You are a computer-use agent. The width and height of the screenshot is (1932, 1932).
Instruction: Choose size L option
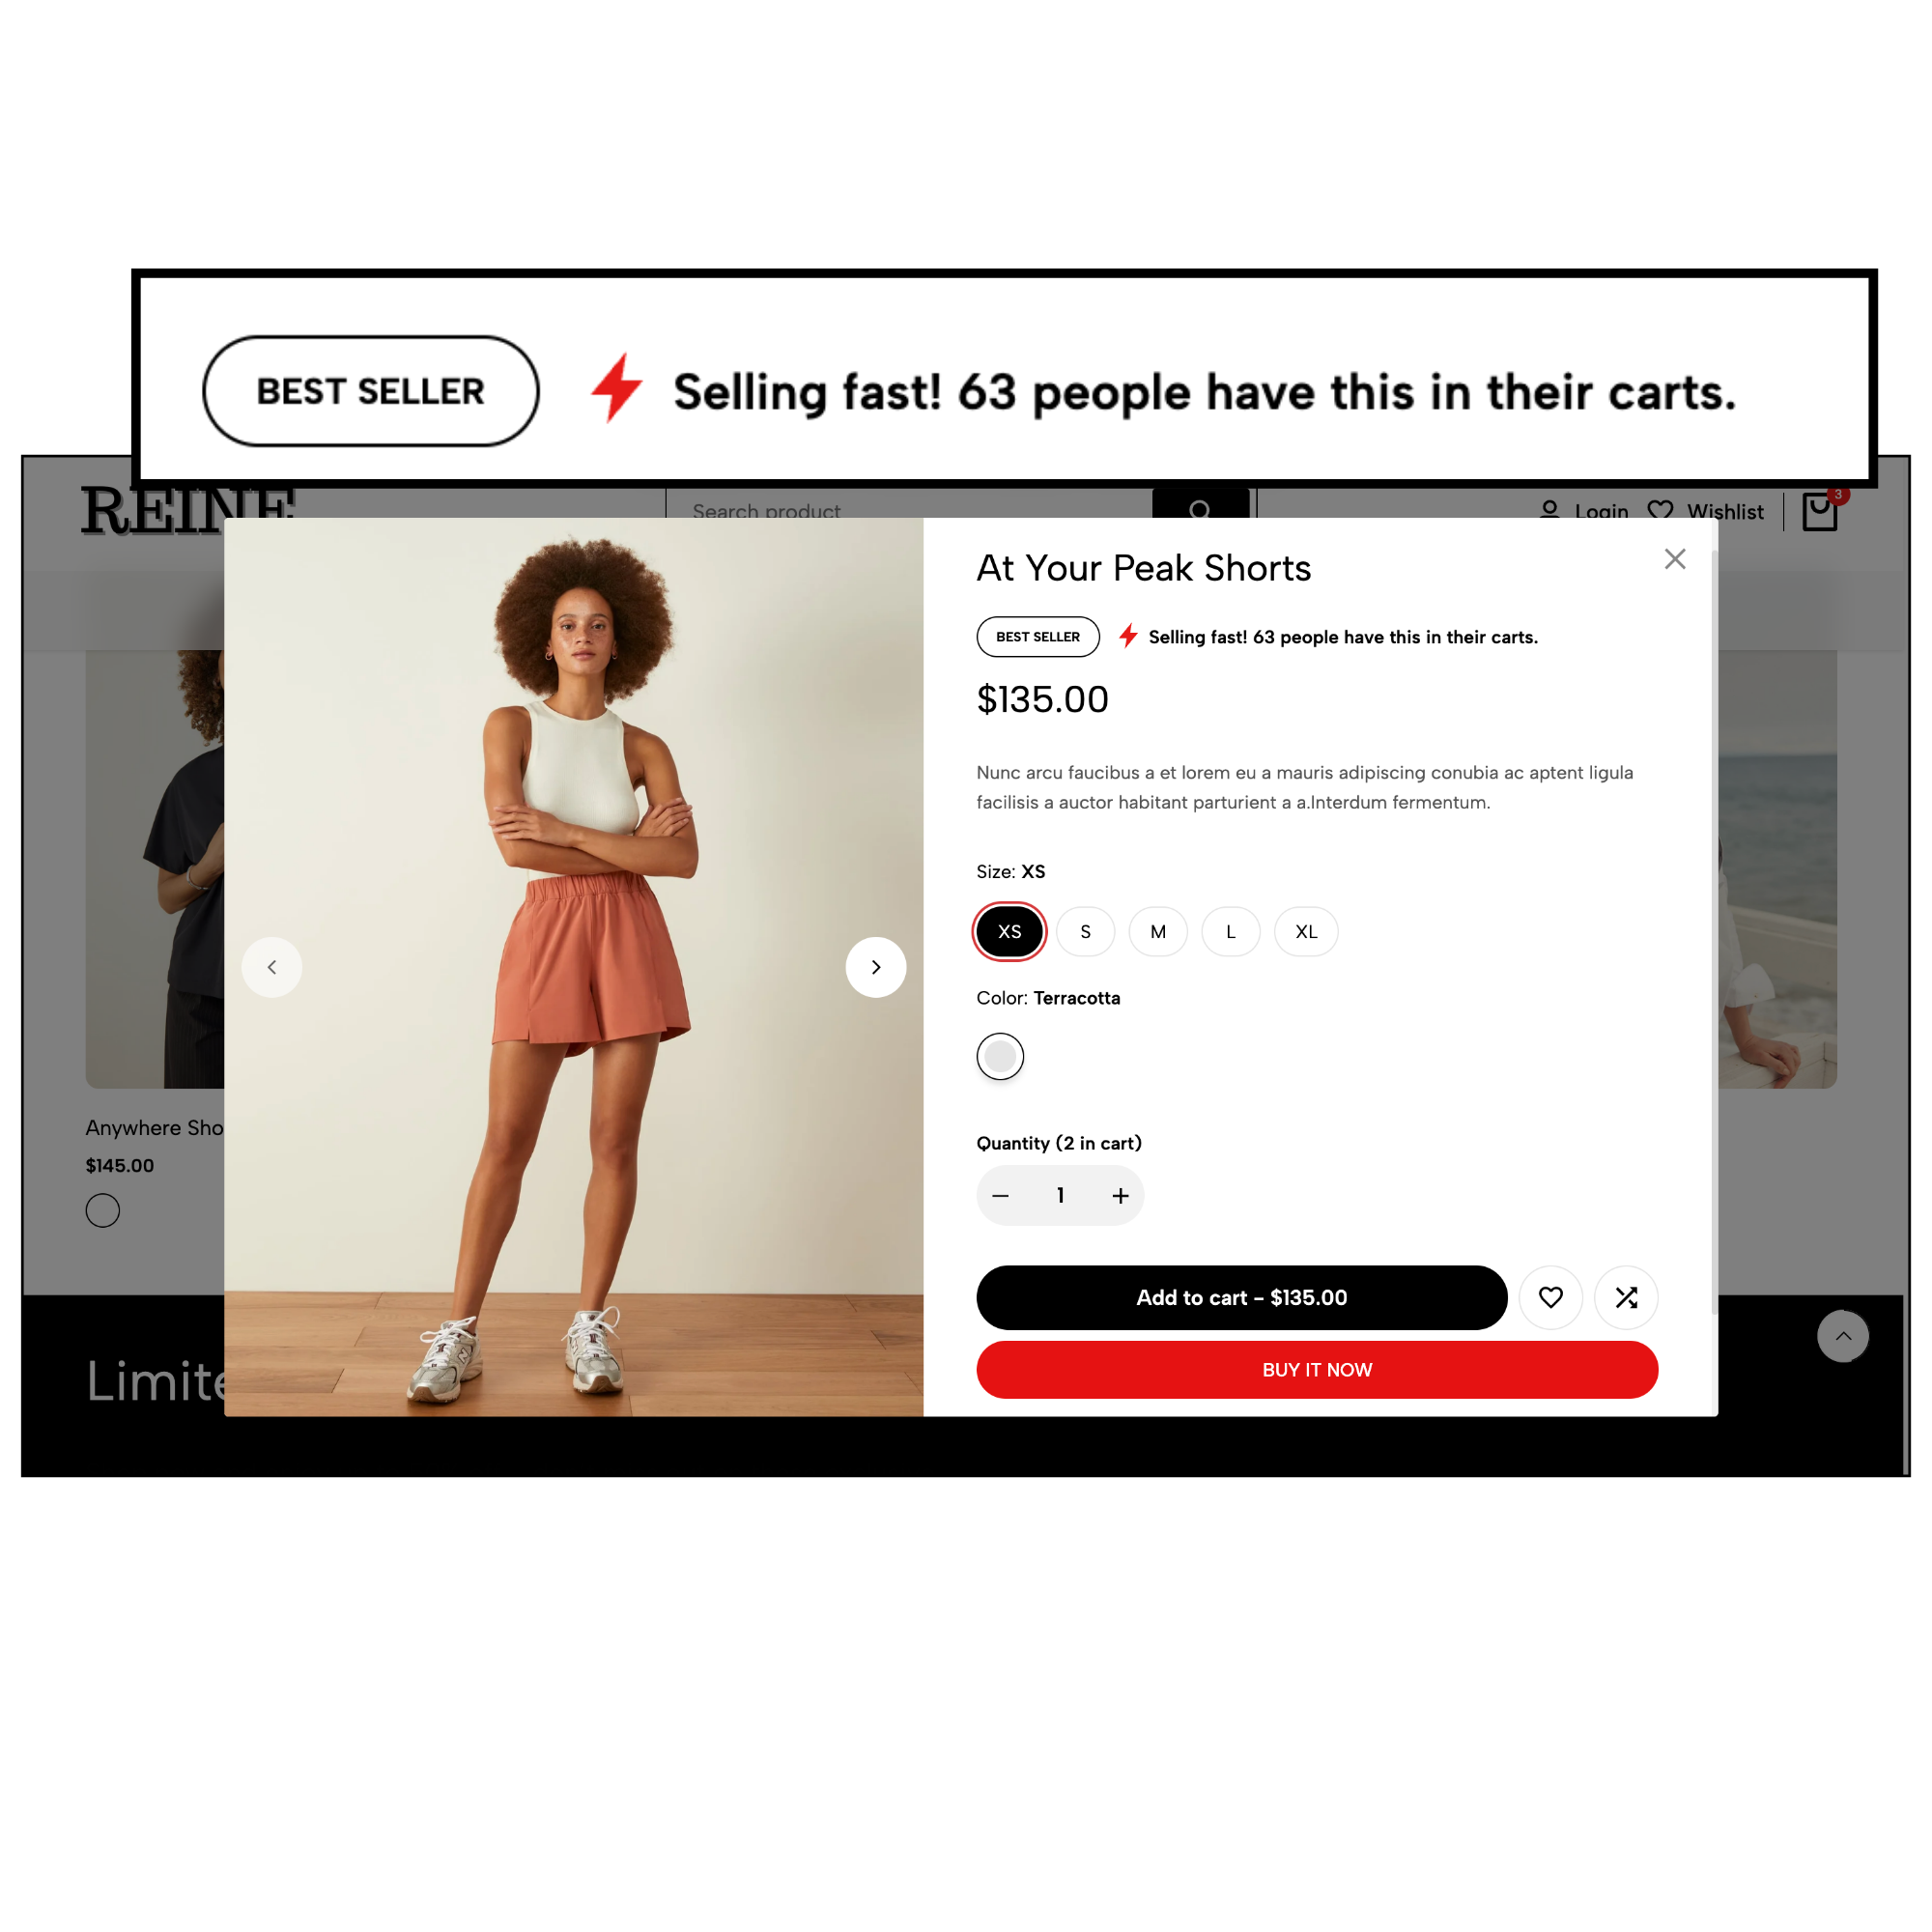[x=1230, y=931]
